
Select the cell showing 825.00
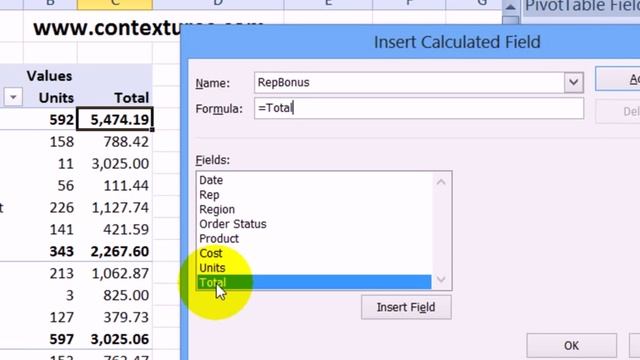click(x=115, y=296)
